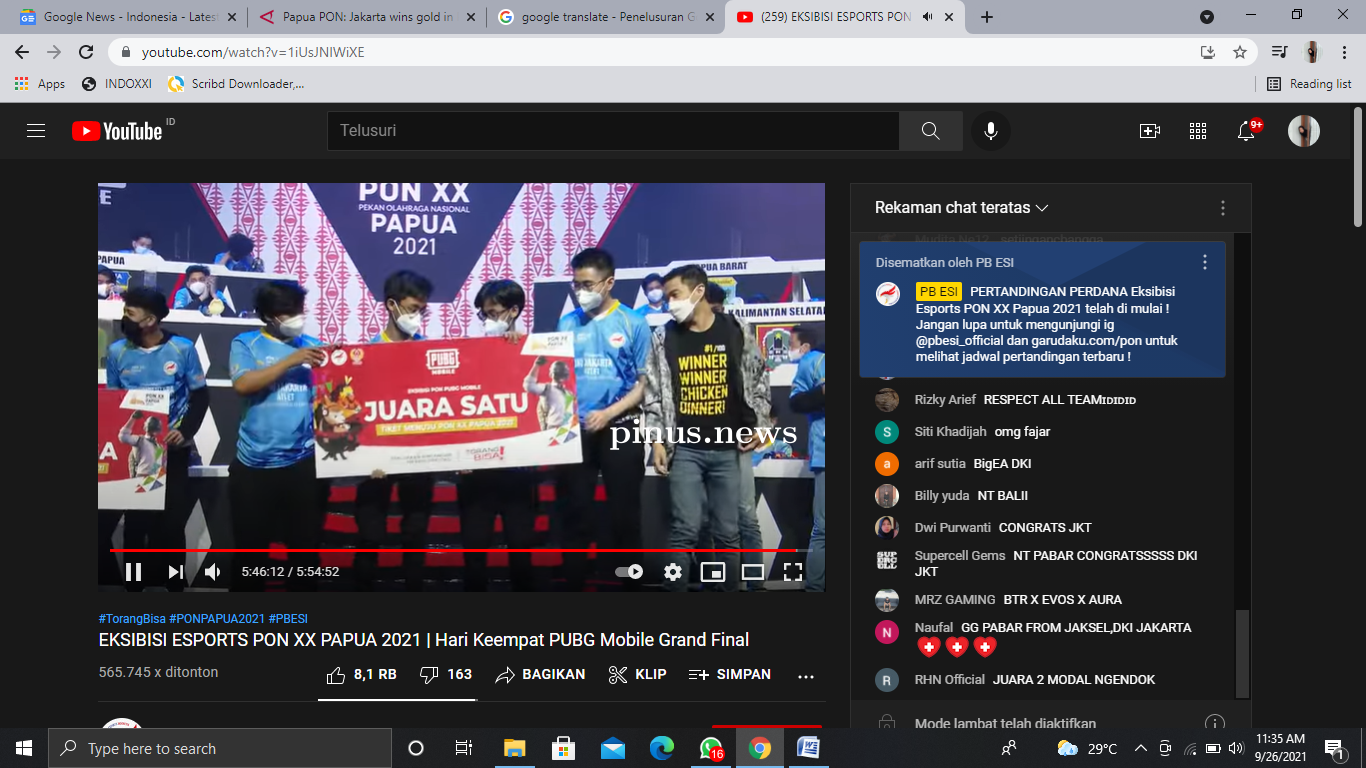Open the media control toolbar icon

click(x=1279, y=52)
